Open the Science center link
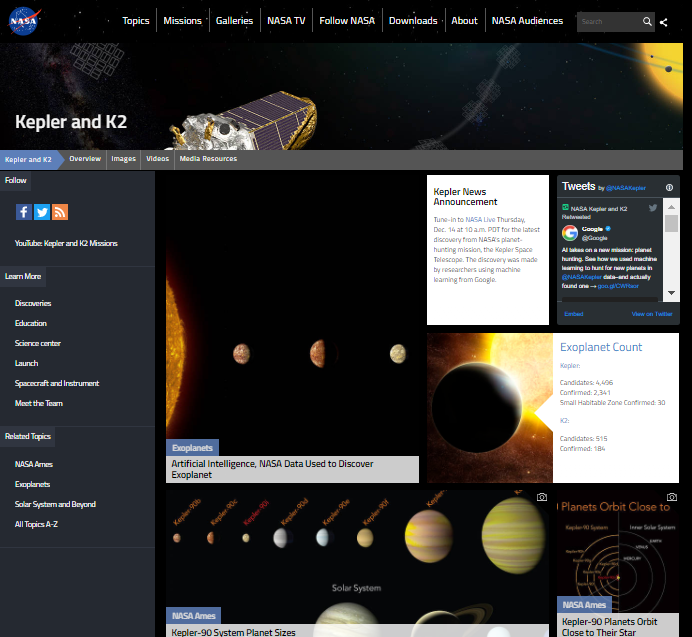The image size is (692, 637). 38,343
